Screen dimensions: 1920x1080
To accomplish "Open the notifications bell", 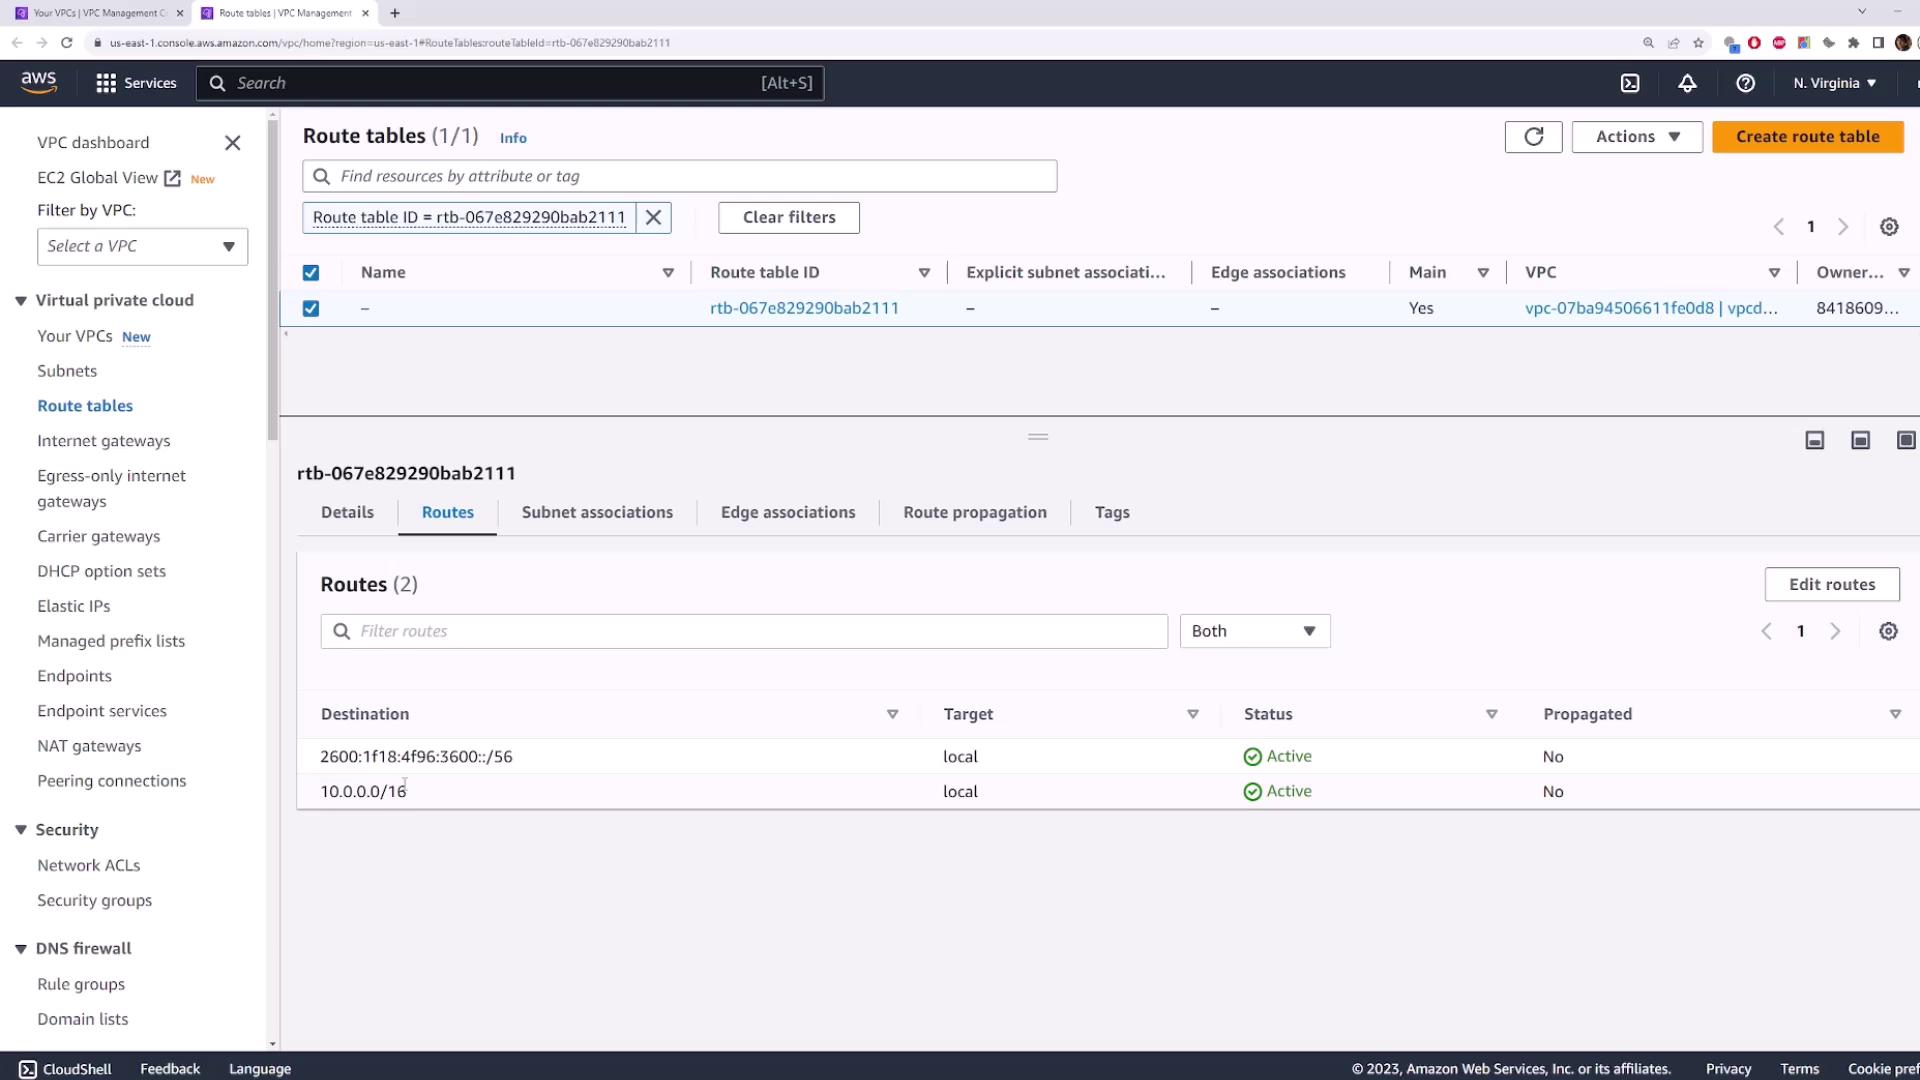I will pos(1687,83).
